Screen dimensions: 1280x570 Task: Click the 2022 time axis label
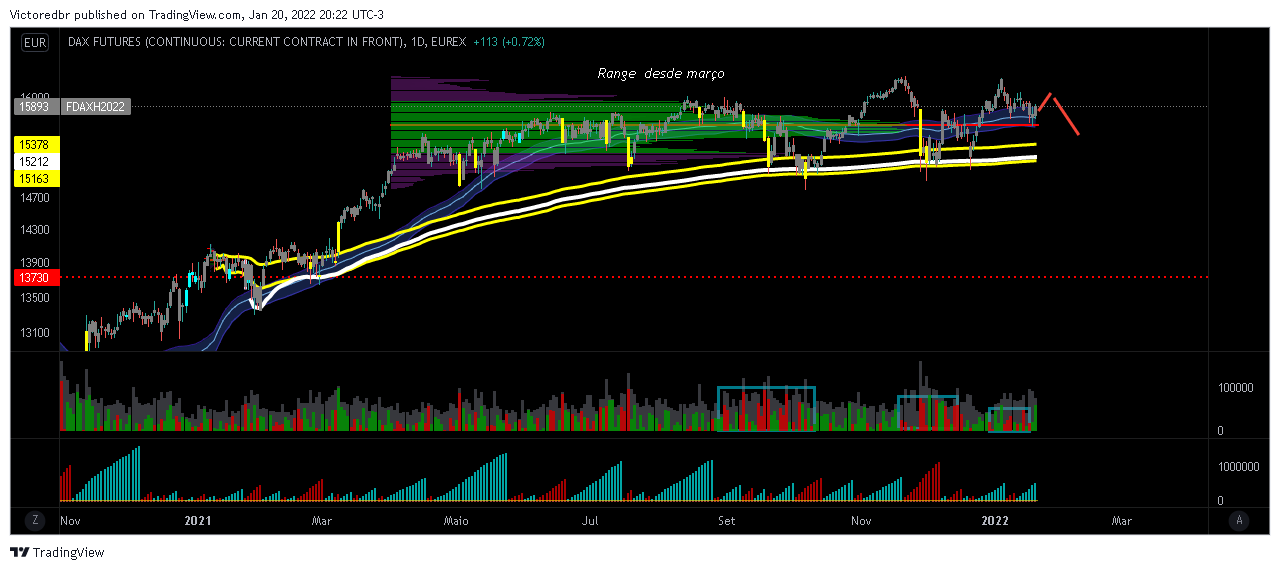click(995, 521)
